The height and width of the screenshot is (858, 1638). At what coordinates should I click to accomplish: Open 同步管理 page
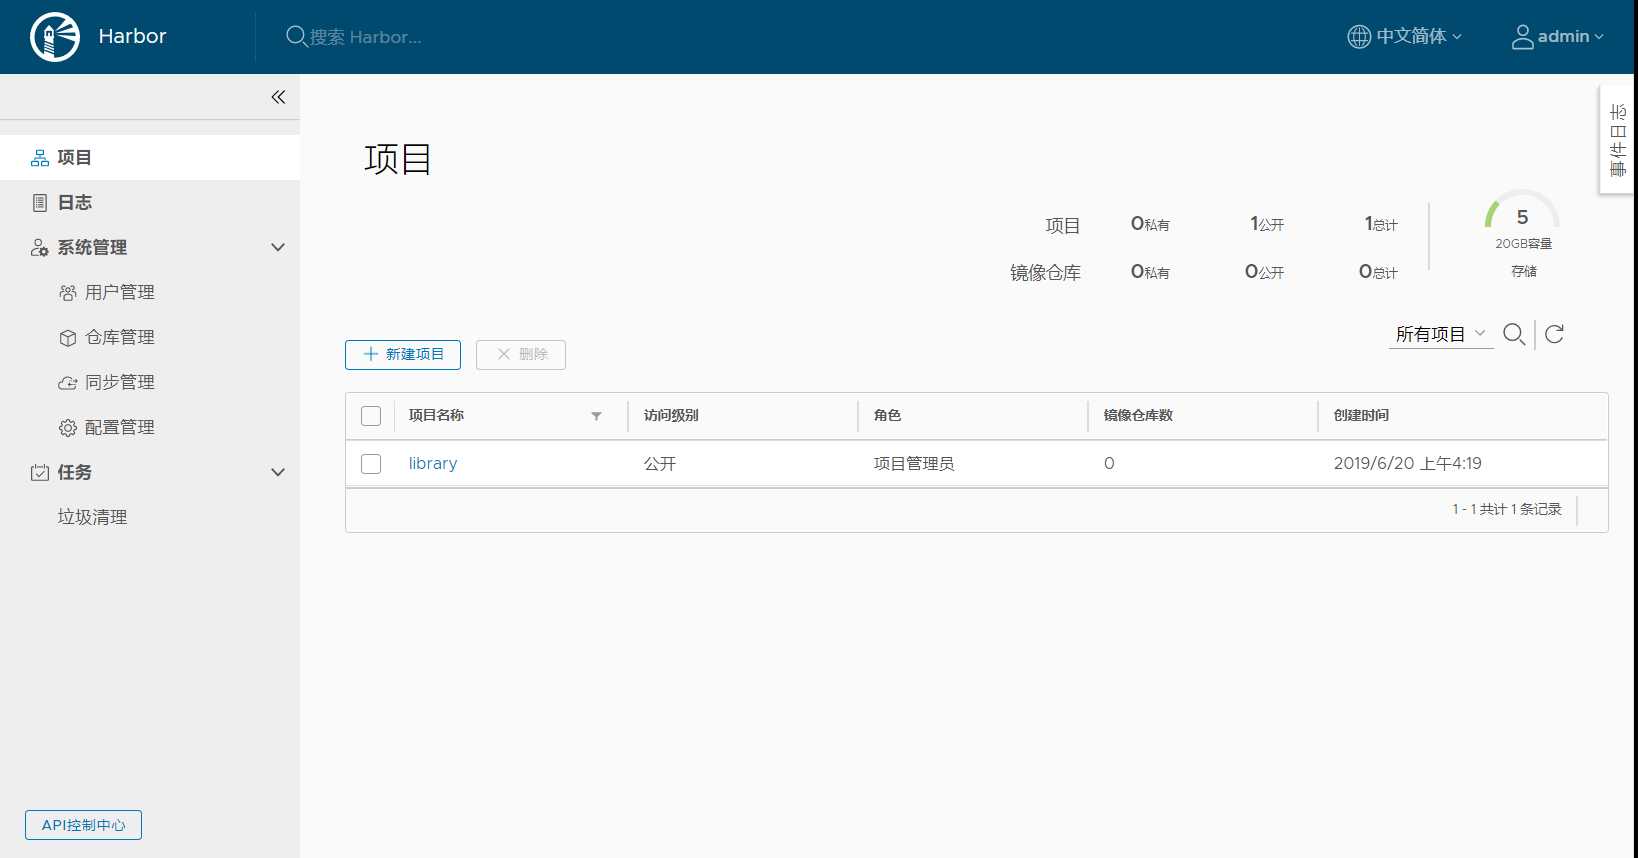(119, 383)
